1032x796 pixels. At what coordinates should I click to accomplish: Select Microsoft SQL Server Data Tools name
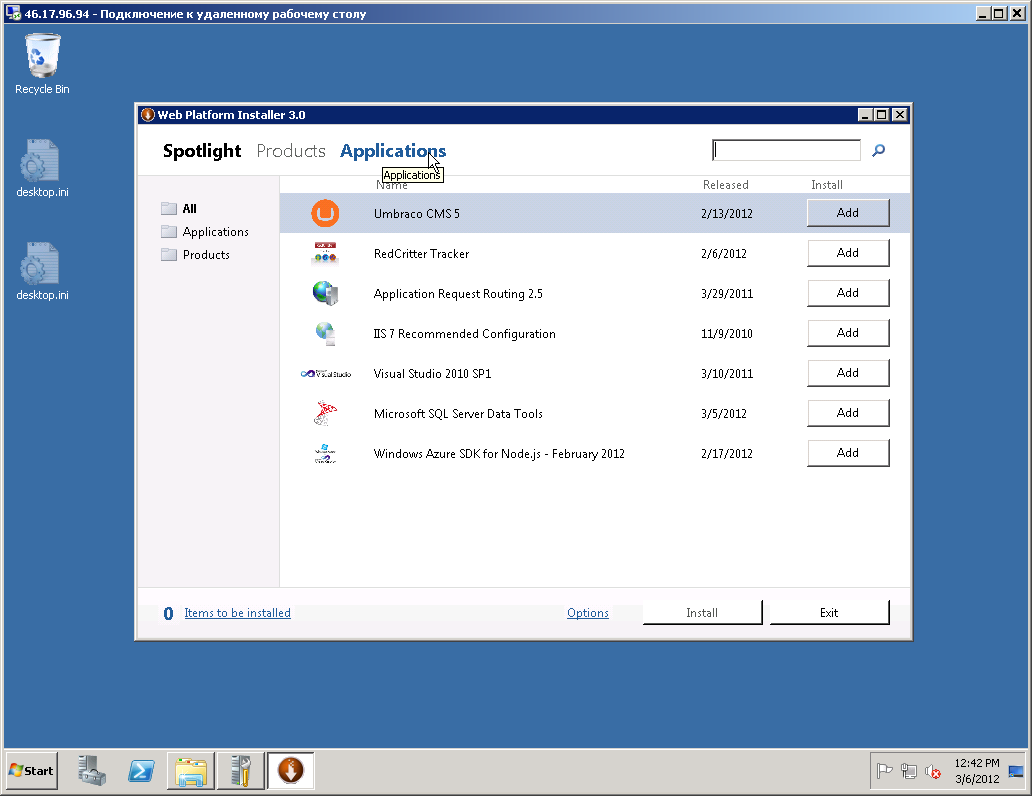(x=458, y=413)
